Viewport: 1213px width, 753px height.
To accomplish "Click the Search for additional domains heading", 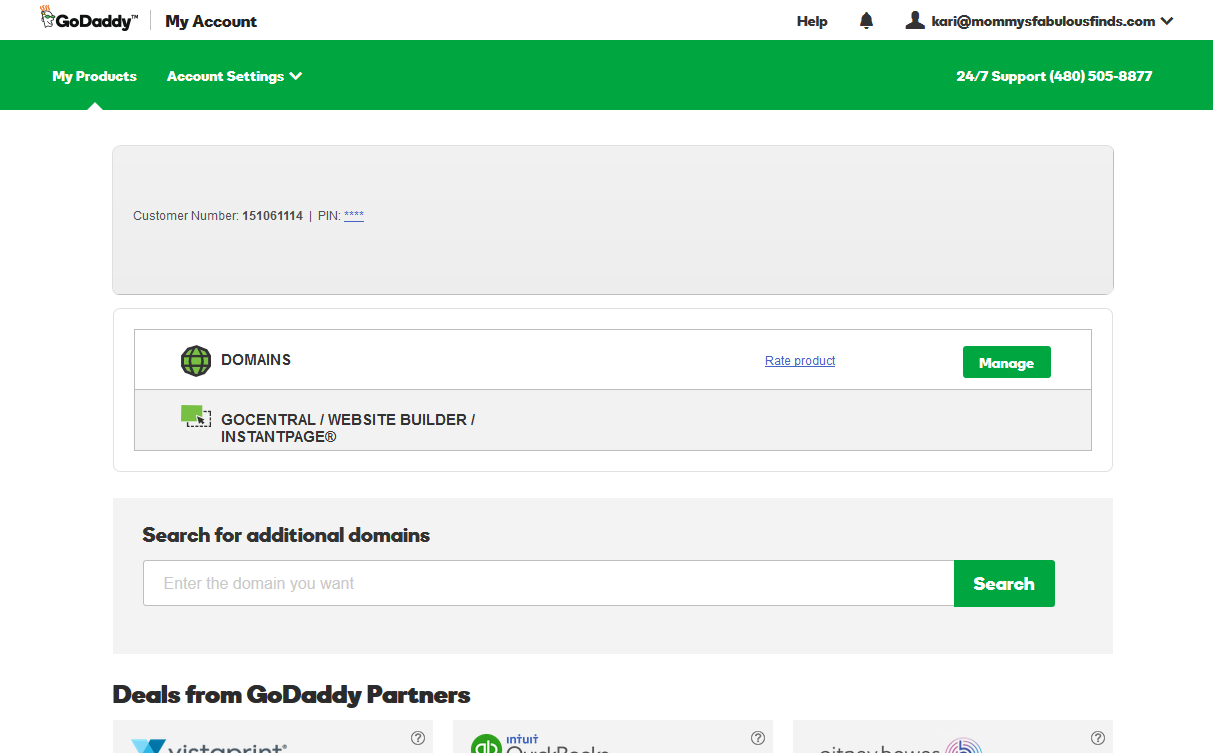I will point(286,535).
